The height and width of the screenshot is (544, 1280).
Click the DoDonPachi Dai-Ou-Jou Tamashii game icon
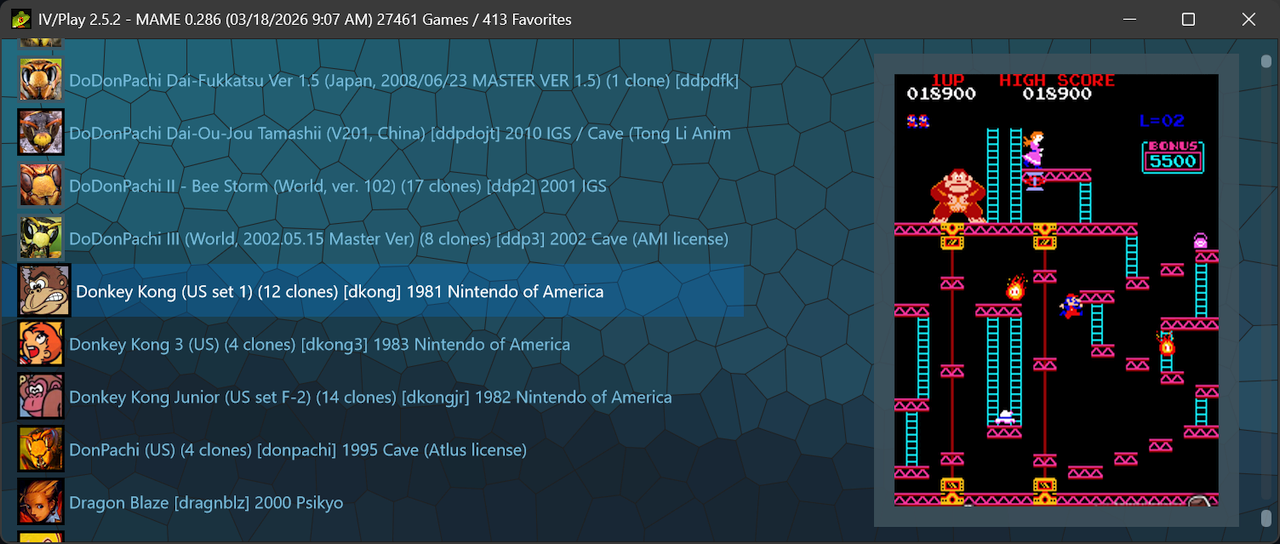point(41,133)
